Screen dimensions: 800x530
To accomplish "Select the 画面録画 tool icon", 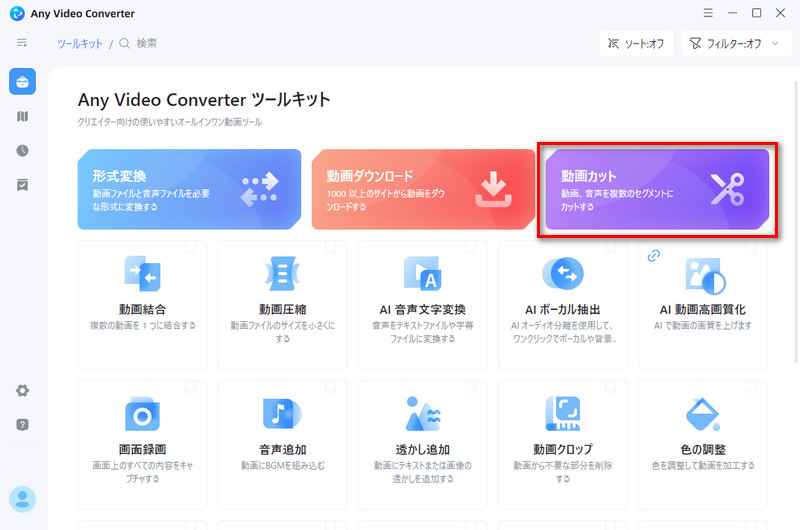I will (x=142, y=414).
